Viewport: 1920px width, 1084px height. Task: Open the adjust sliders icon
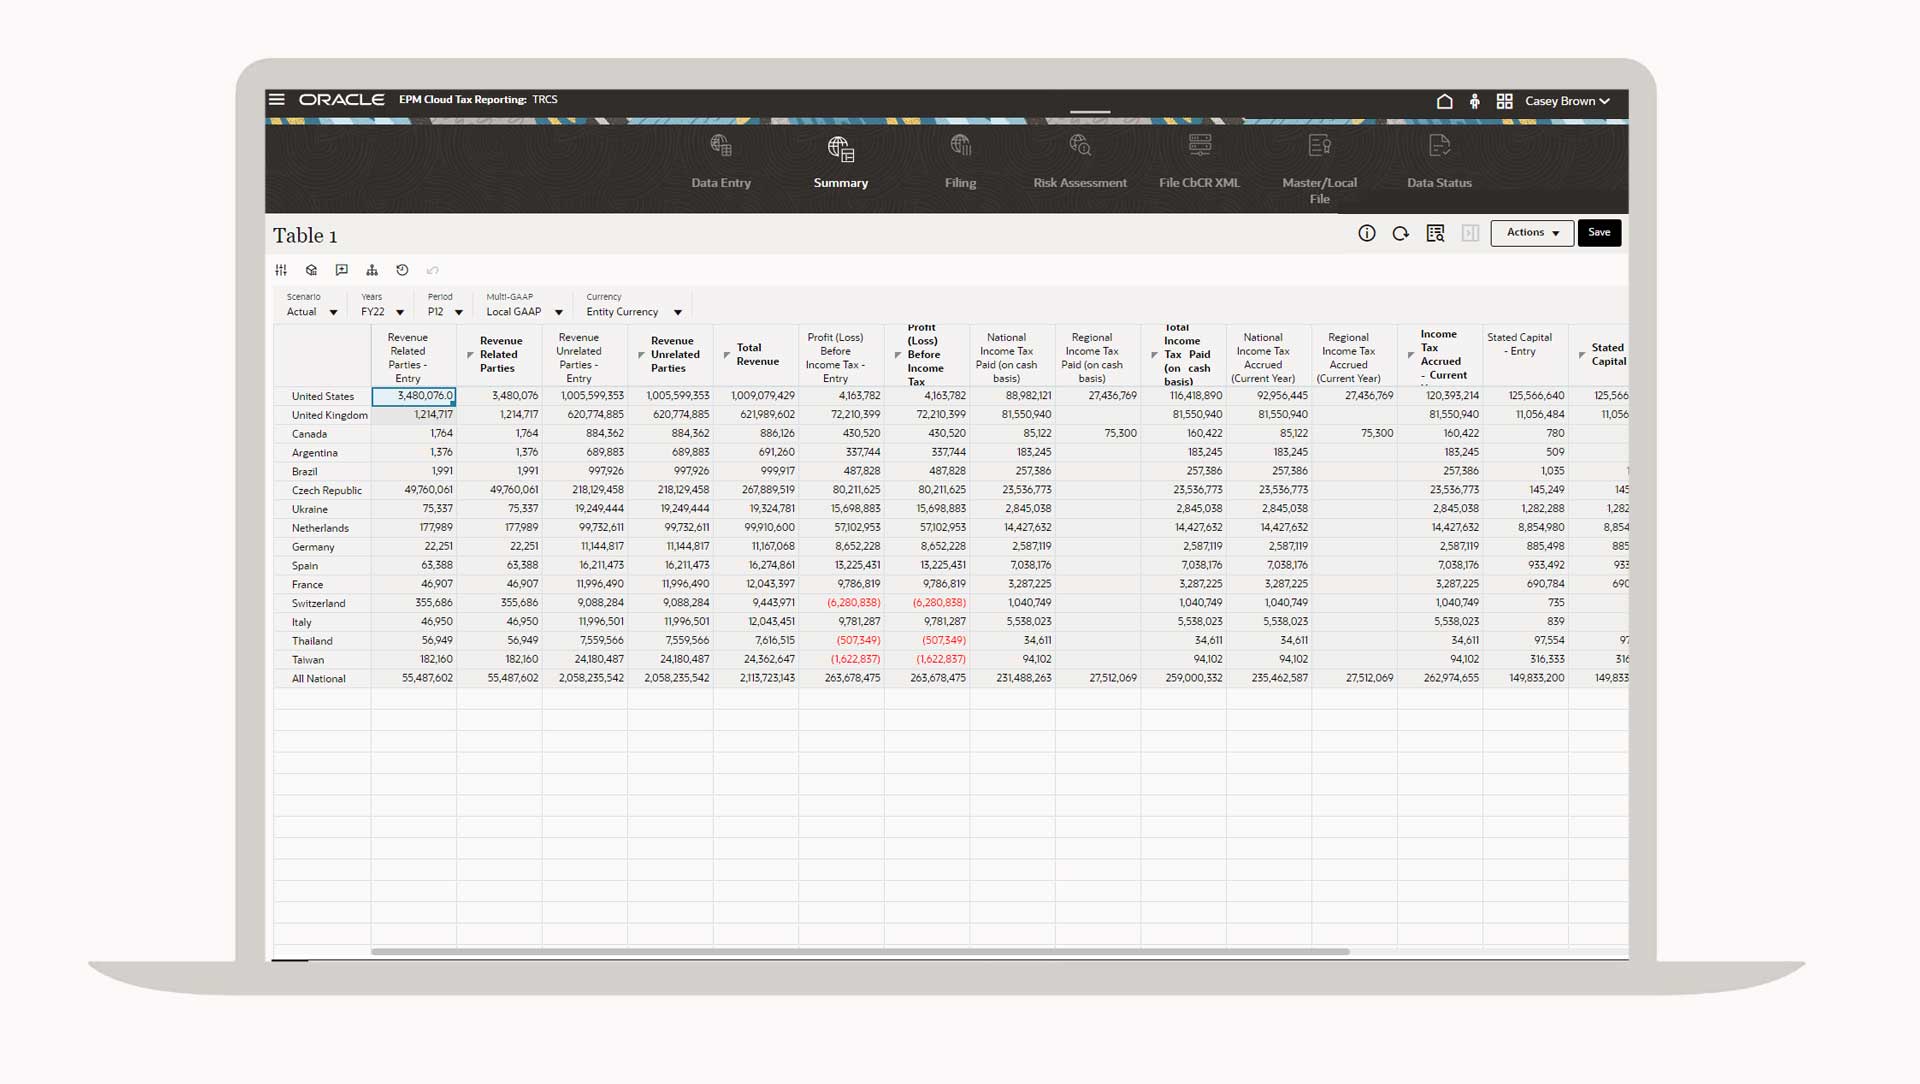click(x=281, y=270)
